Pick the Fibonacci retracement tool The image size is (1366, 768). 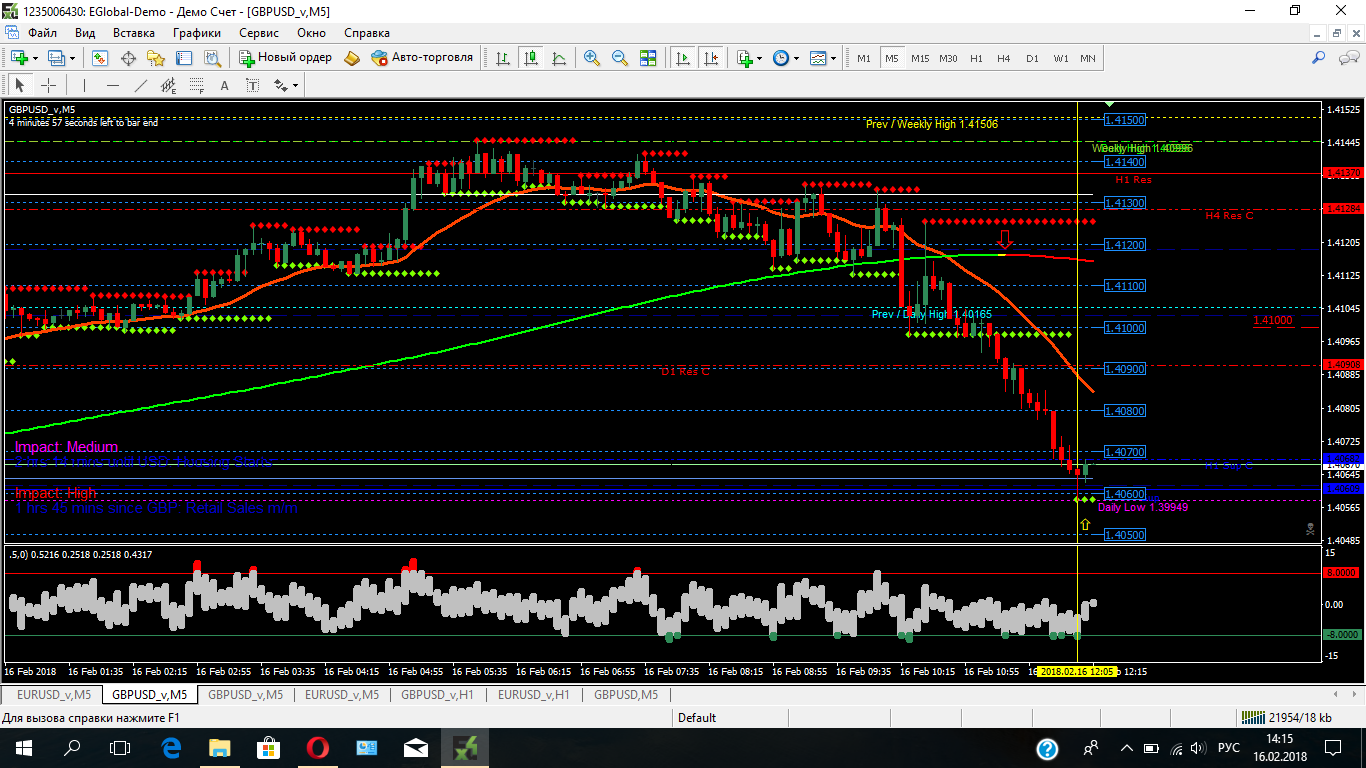196,85
